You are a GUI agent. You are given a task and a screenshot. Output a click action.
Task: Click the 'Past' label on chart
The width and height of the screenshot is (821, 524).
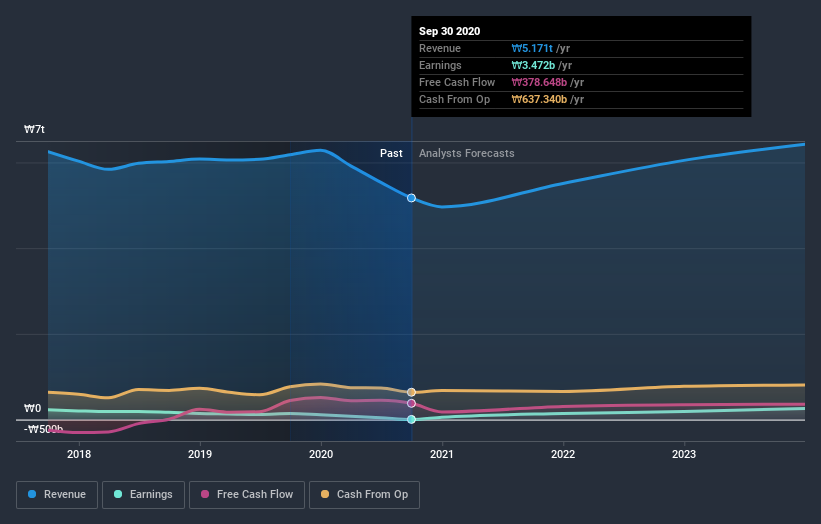391,153
